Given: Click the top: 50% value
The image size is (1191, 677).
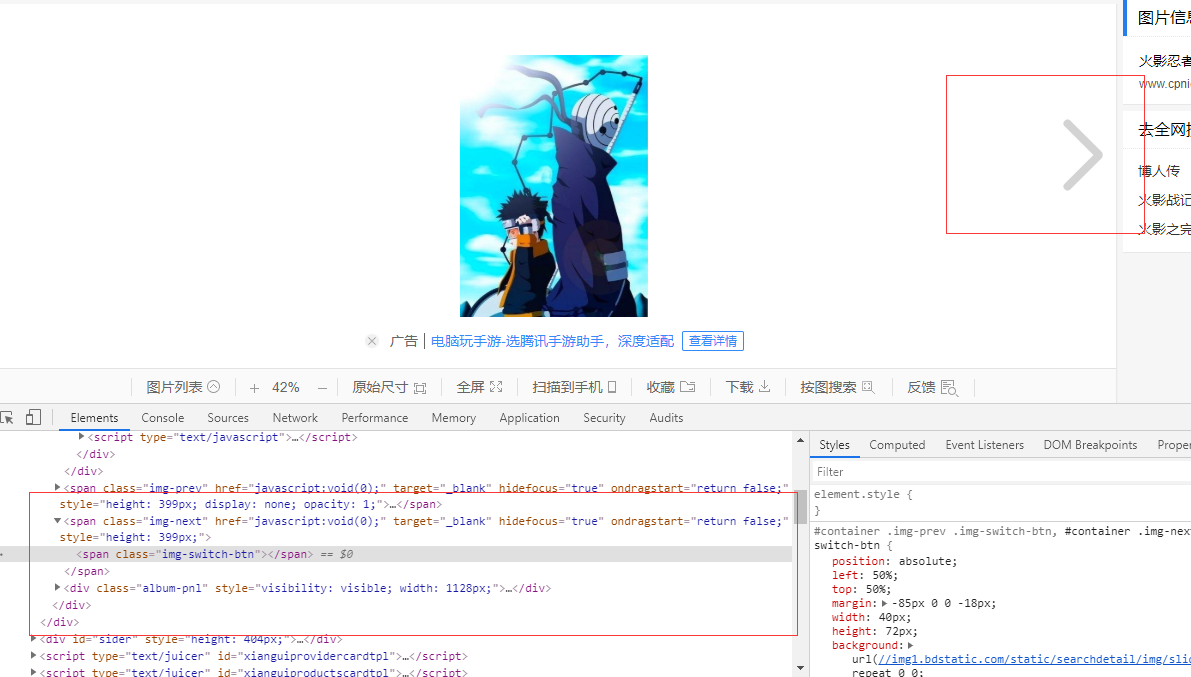Looking at the screenshot, I should point(876,590).
